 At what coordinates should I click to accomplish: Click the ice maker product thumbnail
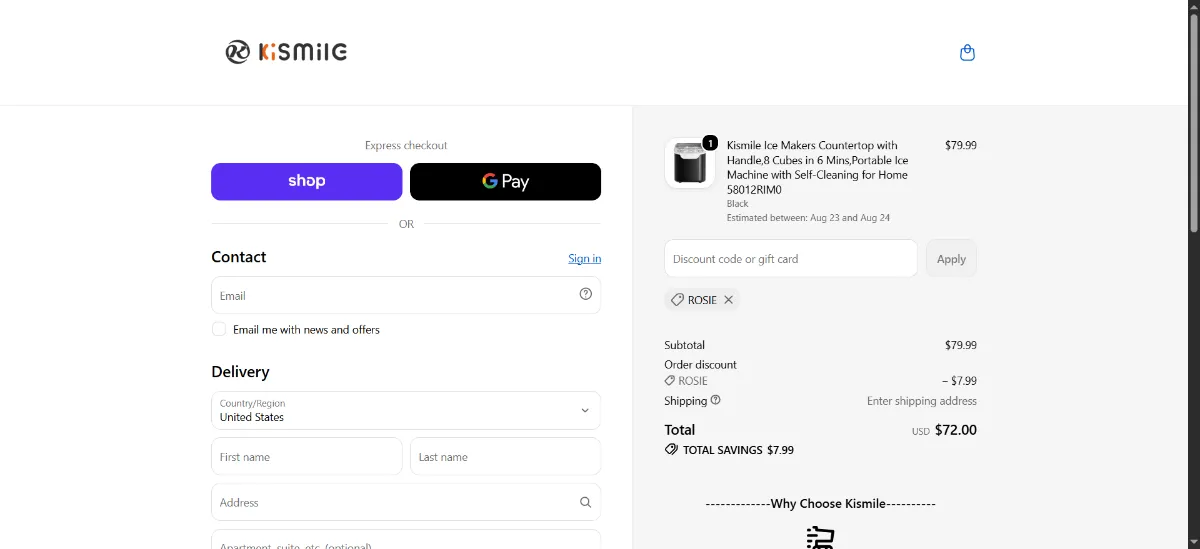click(690, 163)
